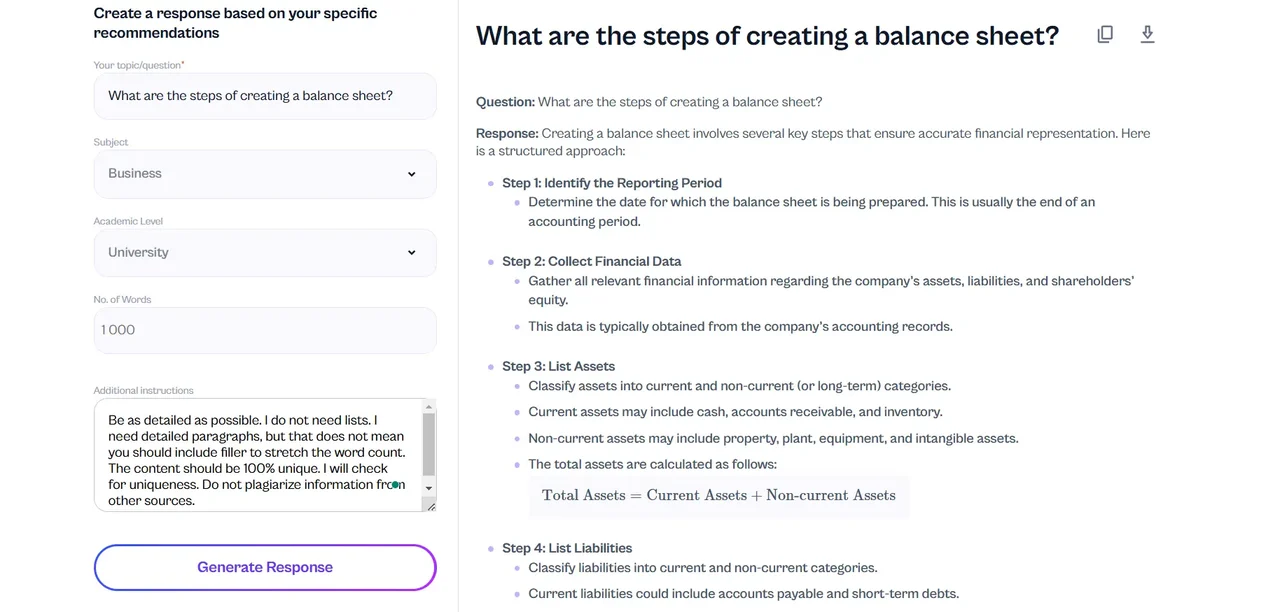Select the Step 4: List Liabilities heading

coord(567,548)
